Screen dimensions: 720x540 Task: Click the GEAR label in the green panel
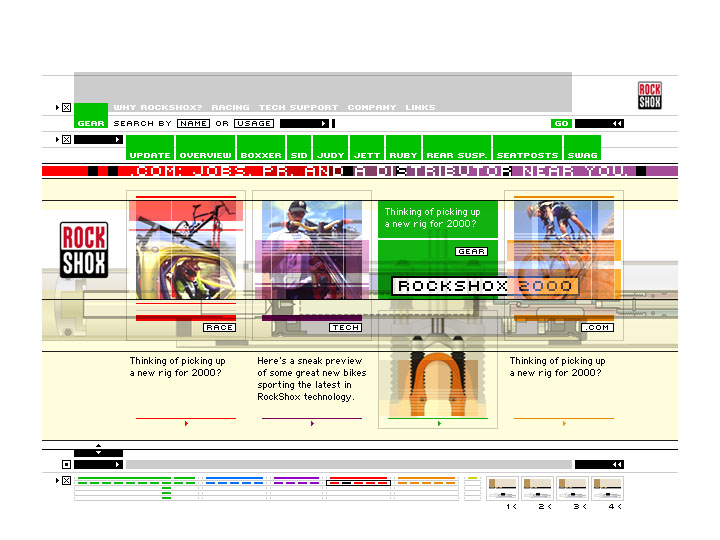pos(472,252)
